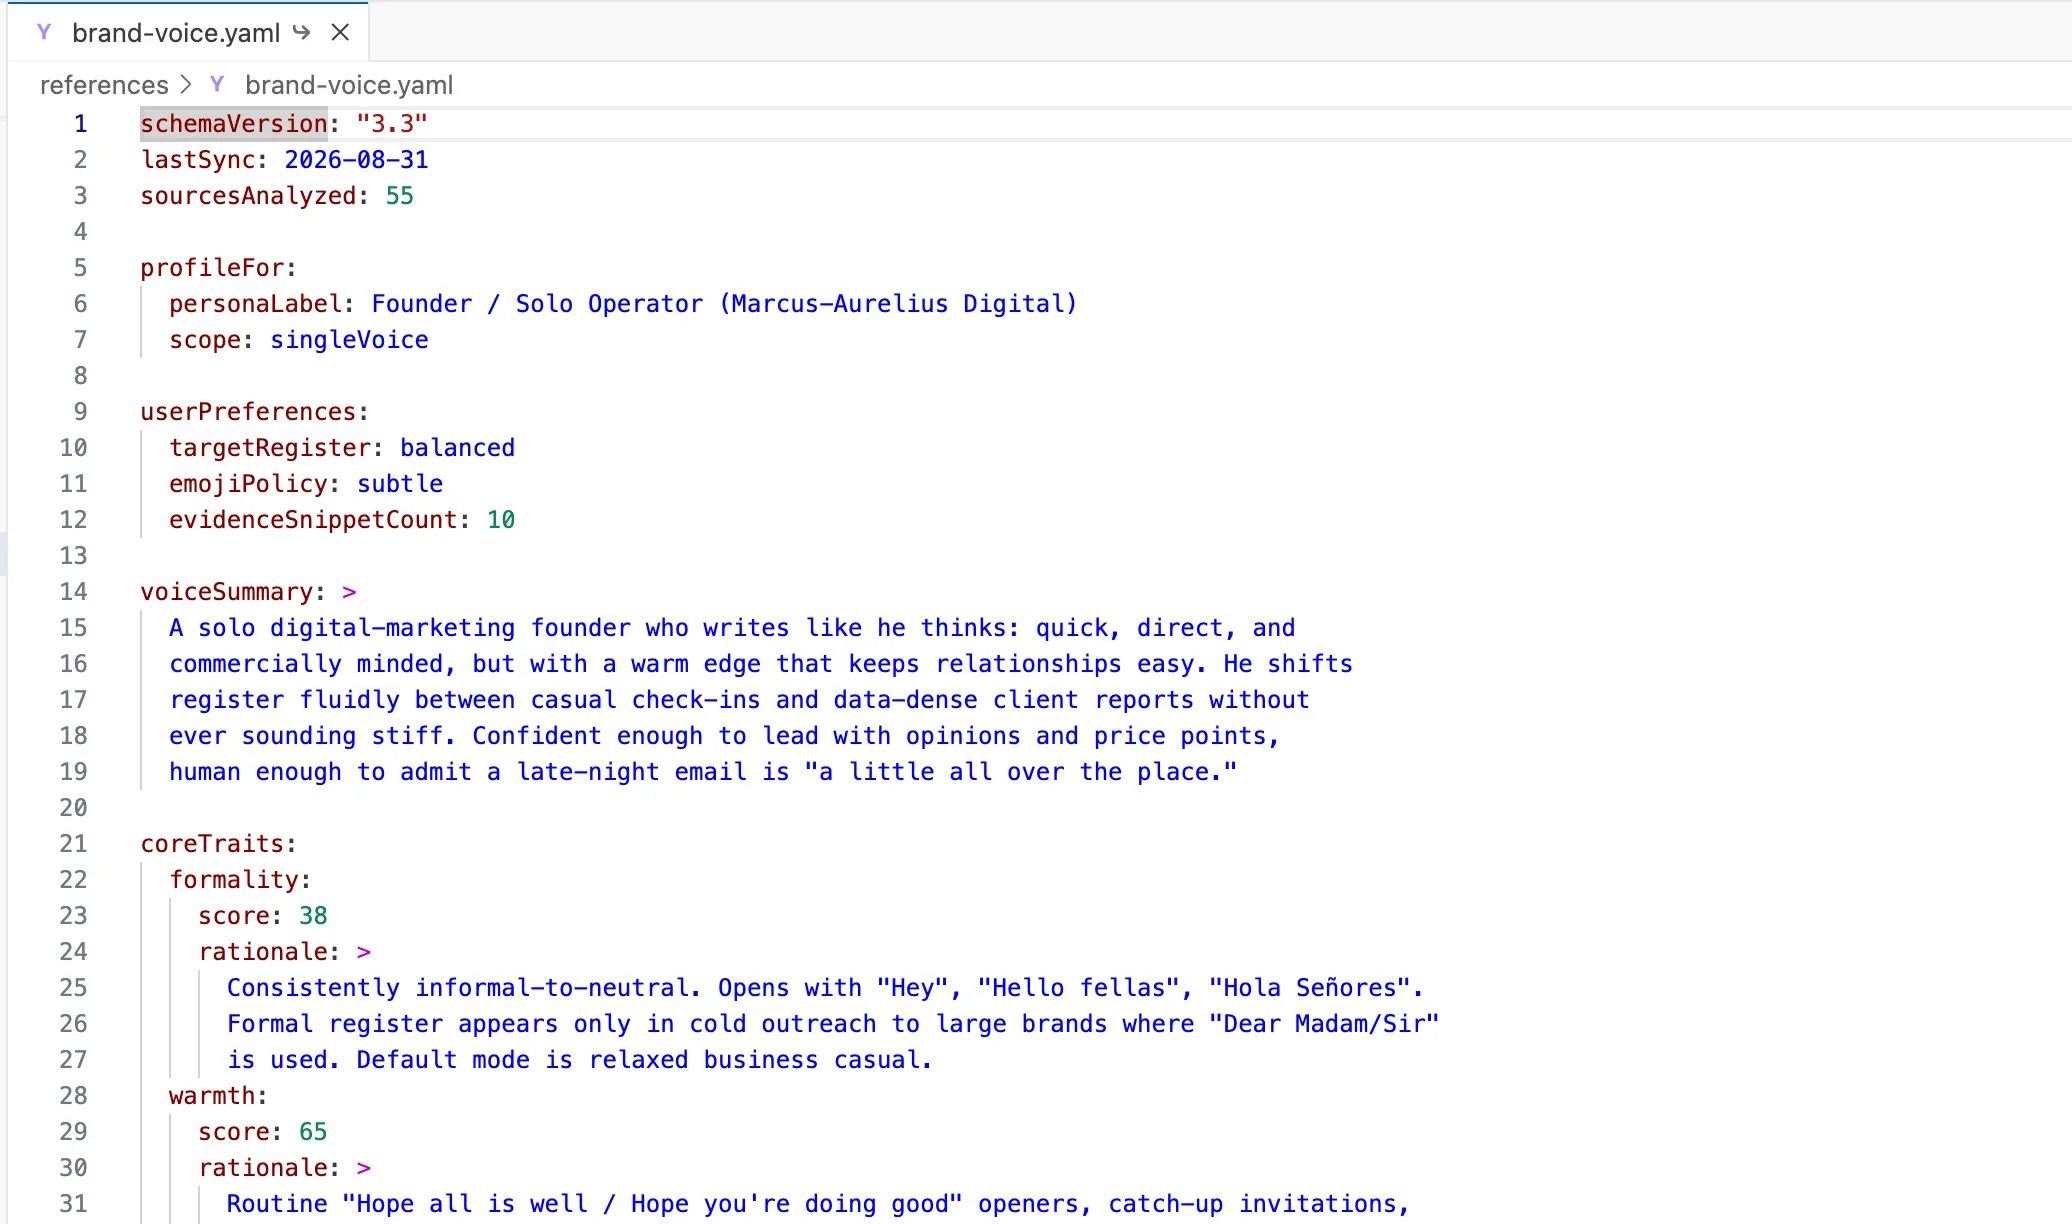The height and width of the screenshot is (1224, 2072).
Task: Select the brand-voice.yaml editor tab
Action: 188,32
